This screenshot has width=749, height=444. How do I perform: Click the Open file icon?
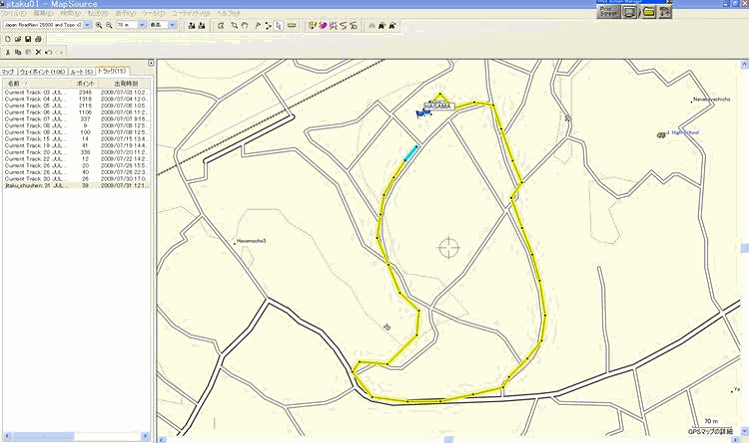point(18,39)
